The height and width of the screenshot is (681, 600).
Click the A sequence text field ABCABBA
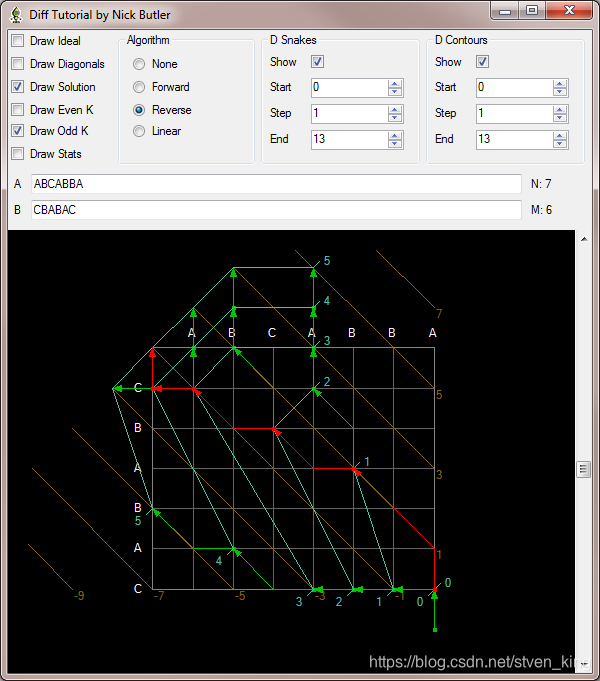(x=276, y=184)
